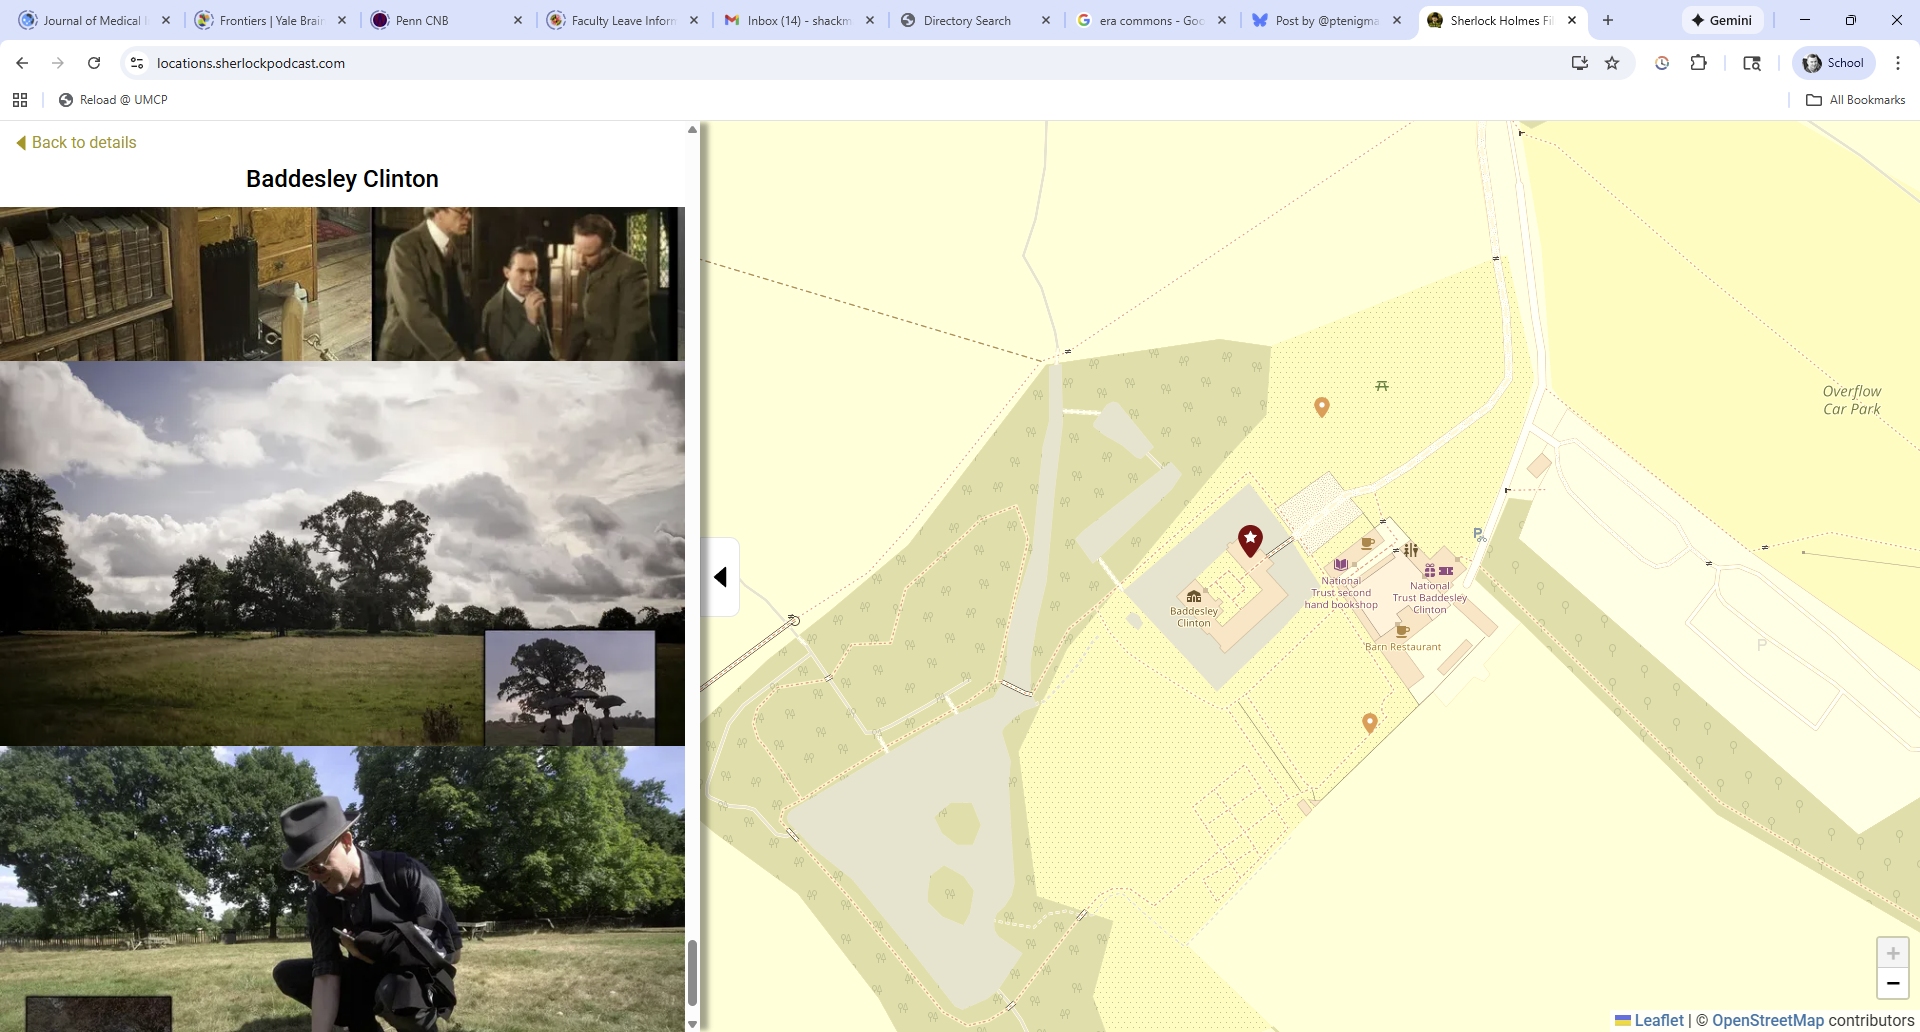
Task: Bookmark this page with the star icon
Action: [1612, 63]
